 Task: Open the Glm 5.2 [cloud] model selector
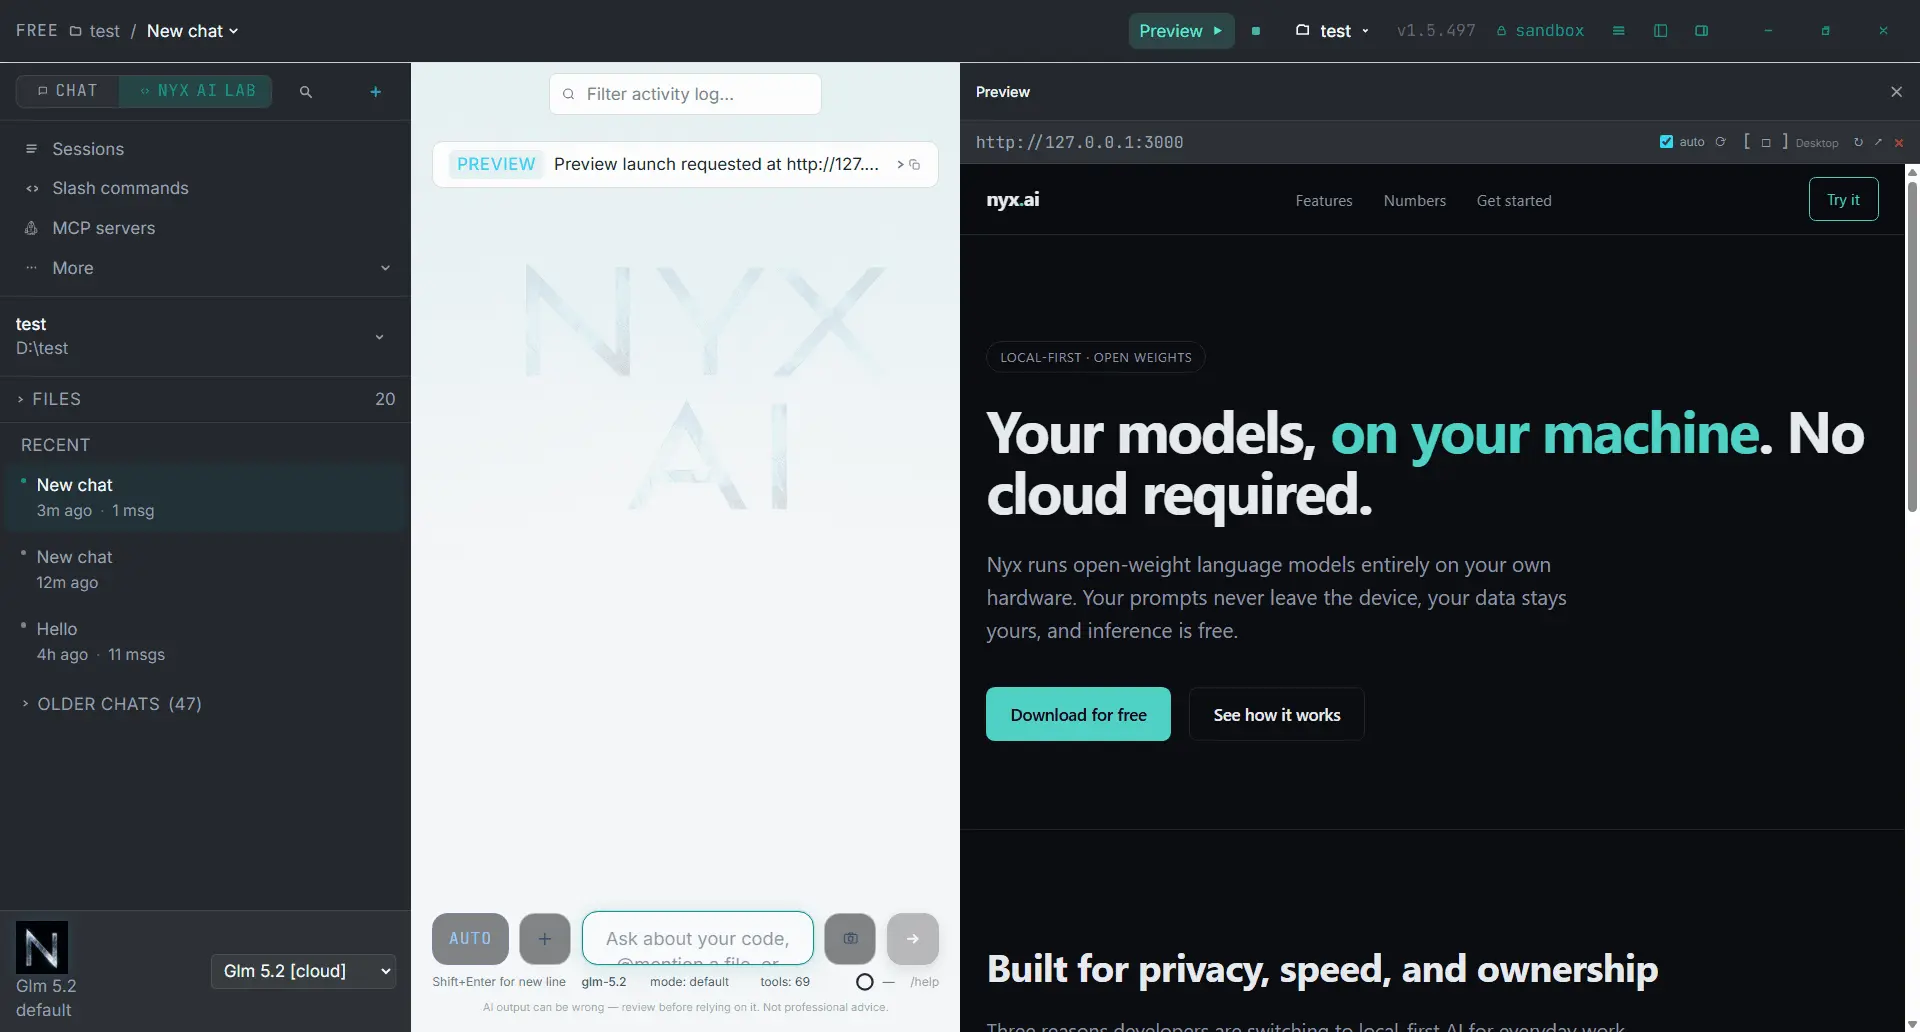click(x=304, y=971)
